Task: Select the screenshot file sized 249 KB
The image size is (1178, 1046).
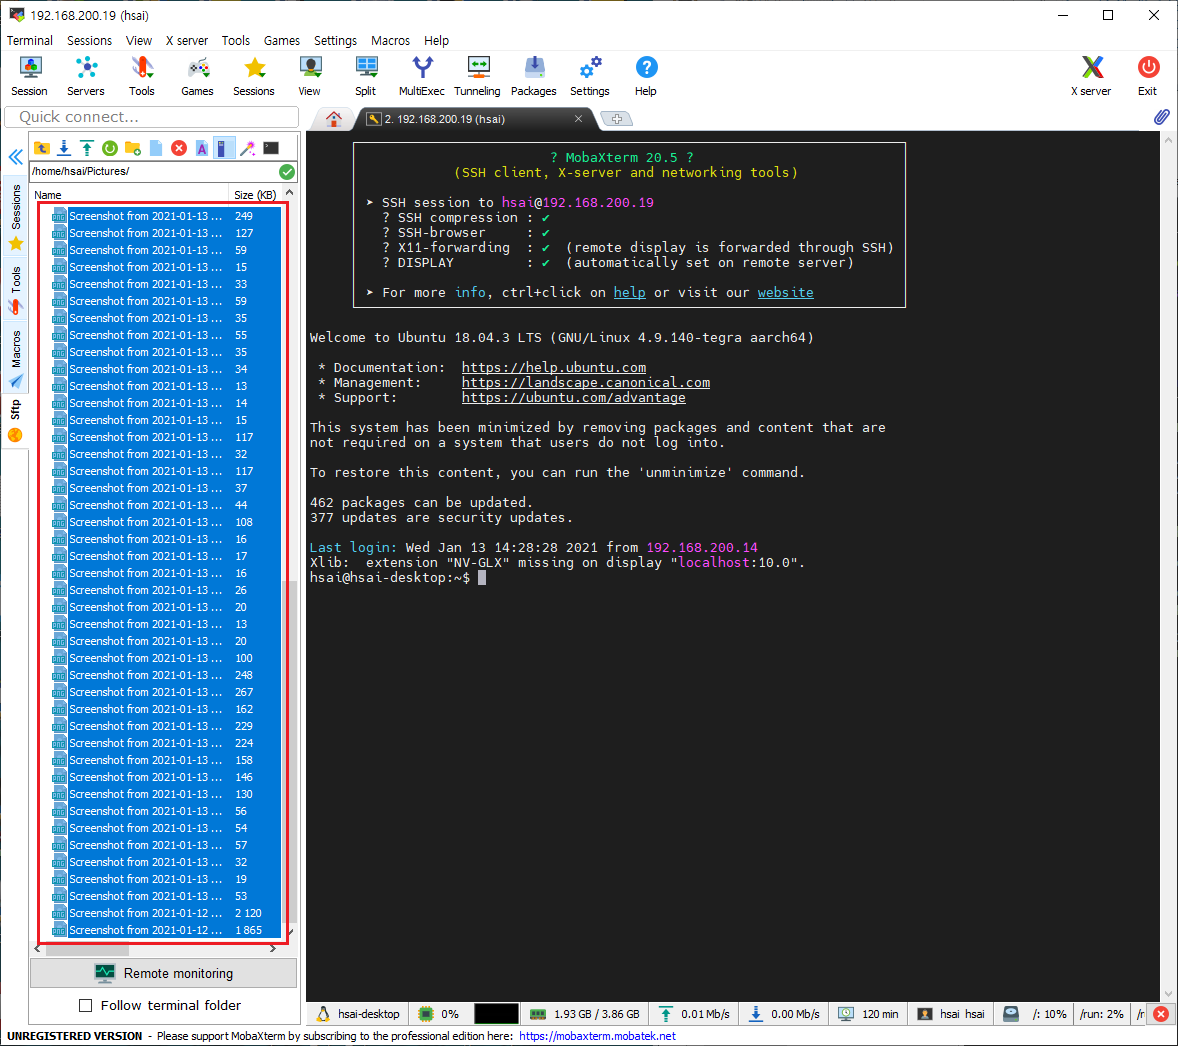Action: (165, 216)
